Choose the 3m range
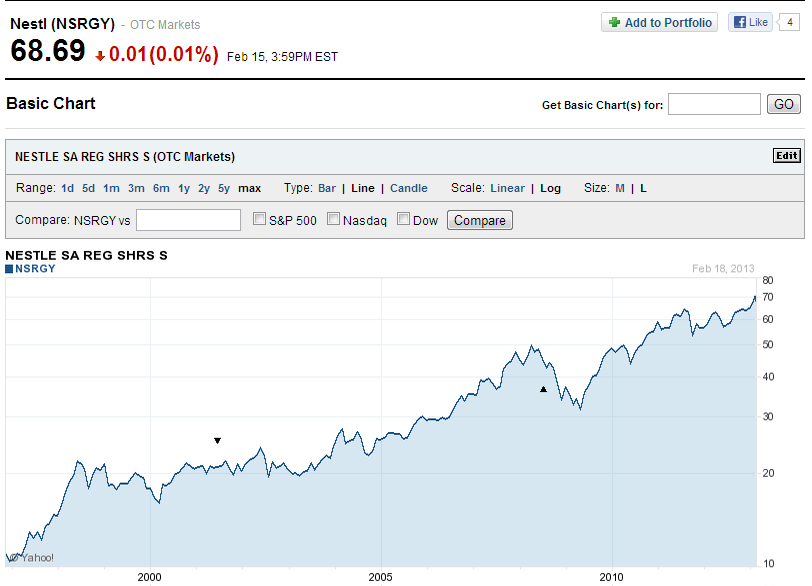Image resolution: width=812 pixels, height=586 pixels. [x=136, y=188]
